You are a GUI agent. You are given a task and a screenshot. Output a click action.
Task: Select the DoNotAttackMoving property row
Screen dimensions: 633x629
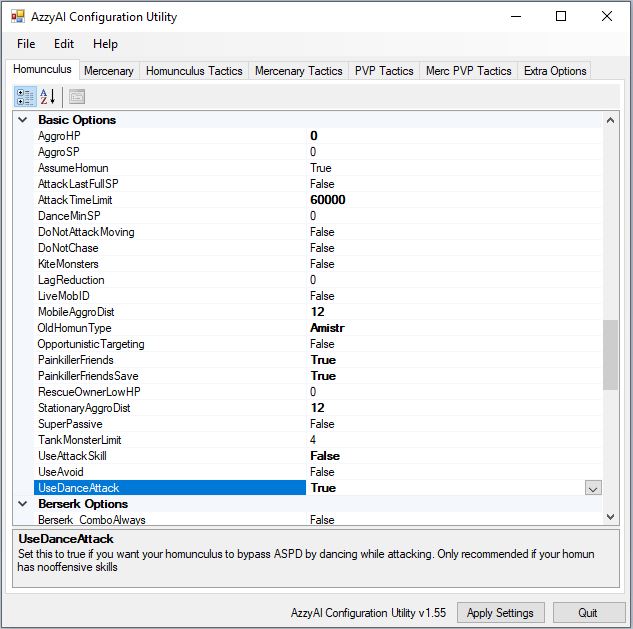tap(318, 232)
